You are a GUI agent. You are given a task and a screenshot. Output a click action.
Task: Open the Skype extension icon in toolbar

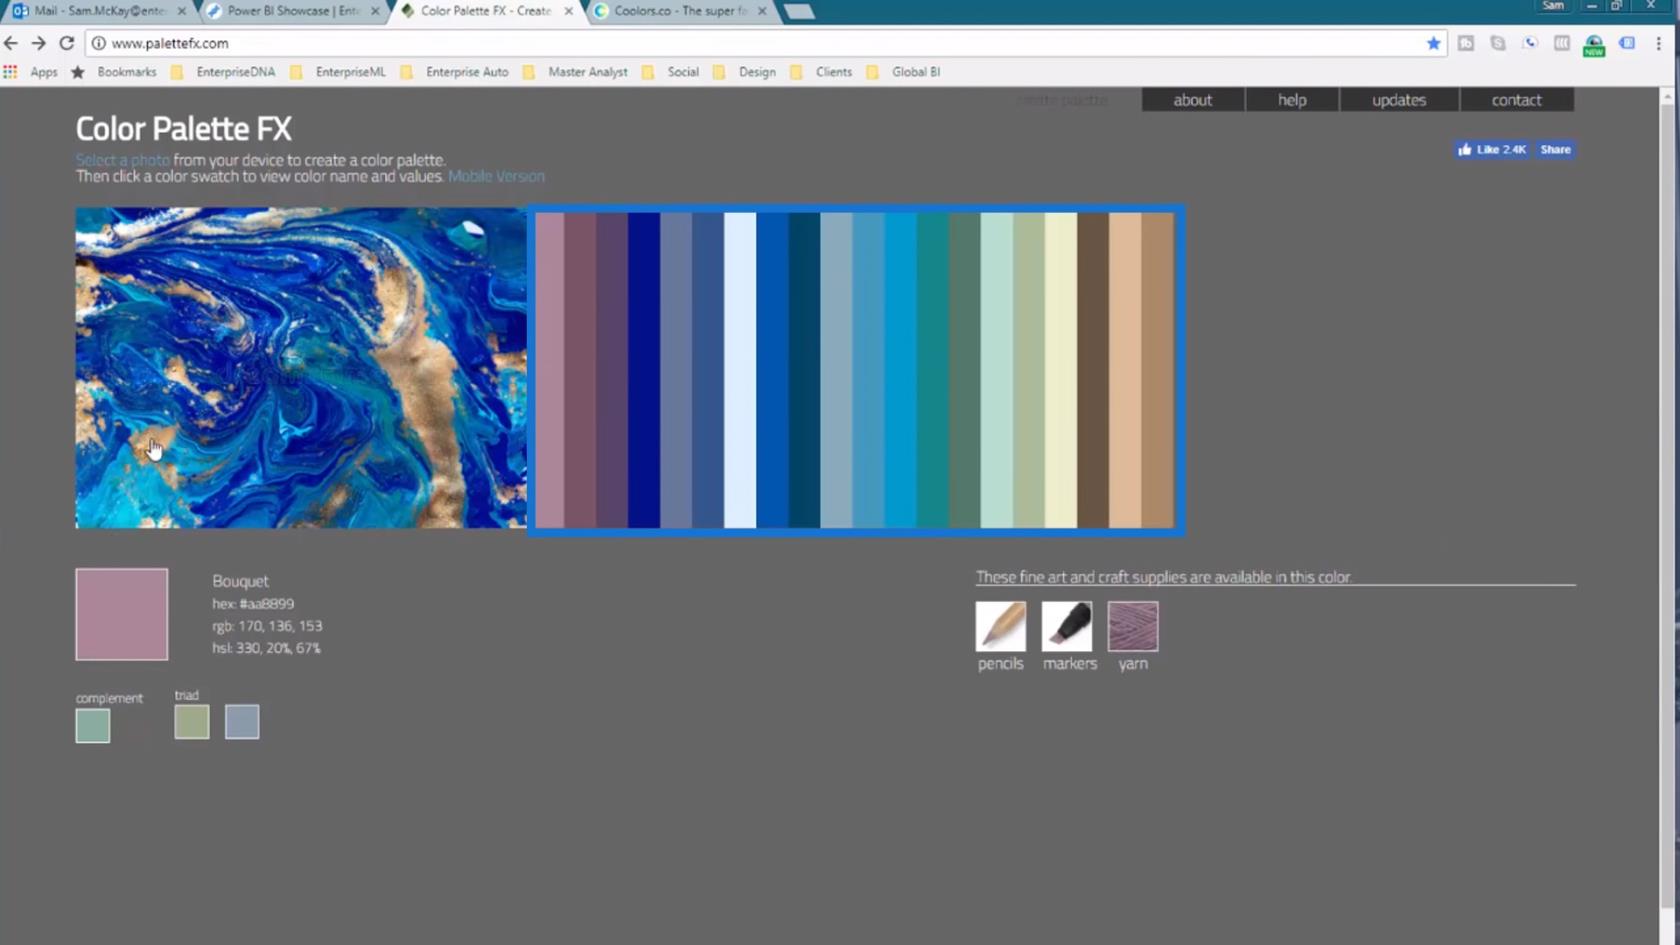1497,43
